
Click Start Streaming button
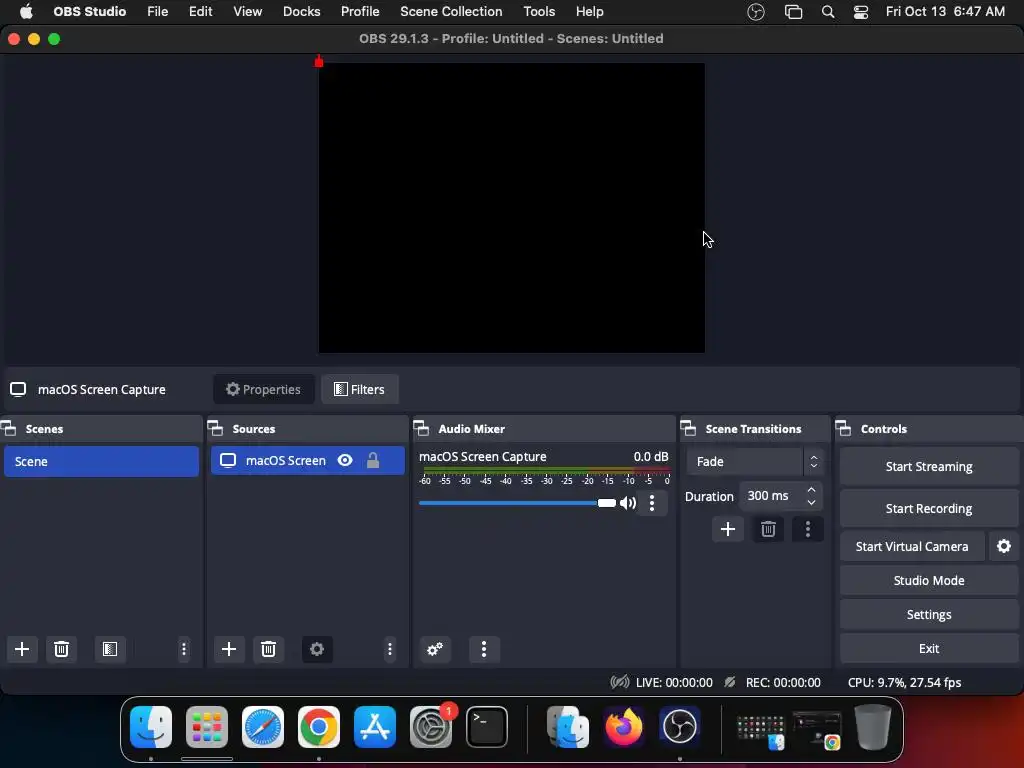(929, 466)
